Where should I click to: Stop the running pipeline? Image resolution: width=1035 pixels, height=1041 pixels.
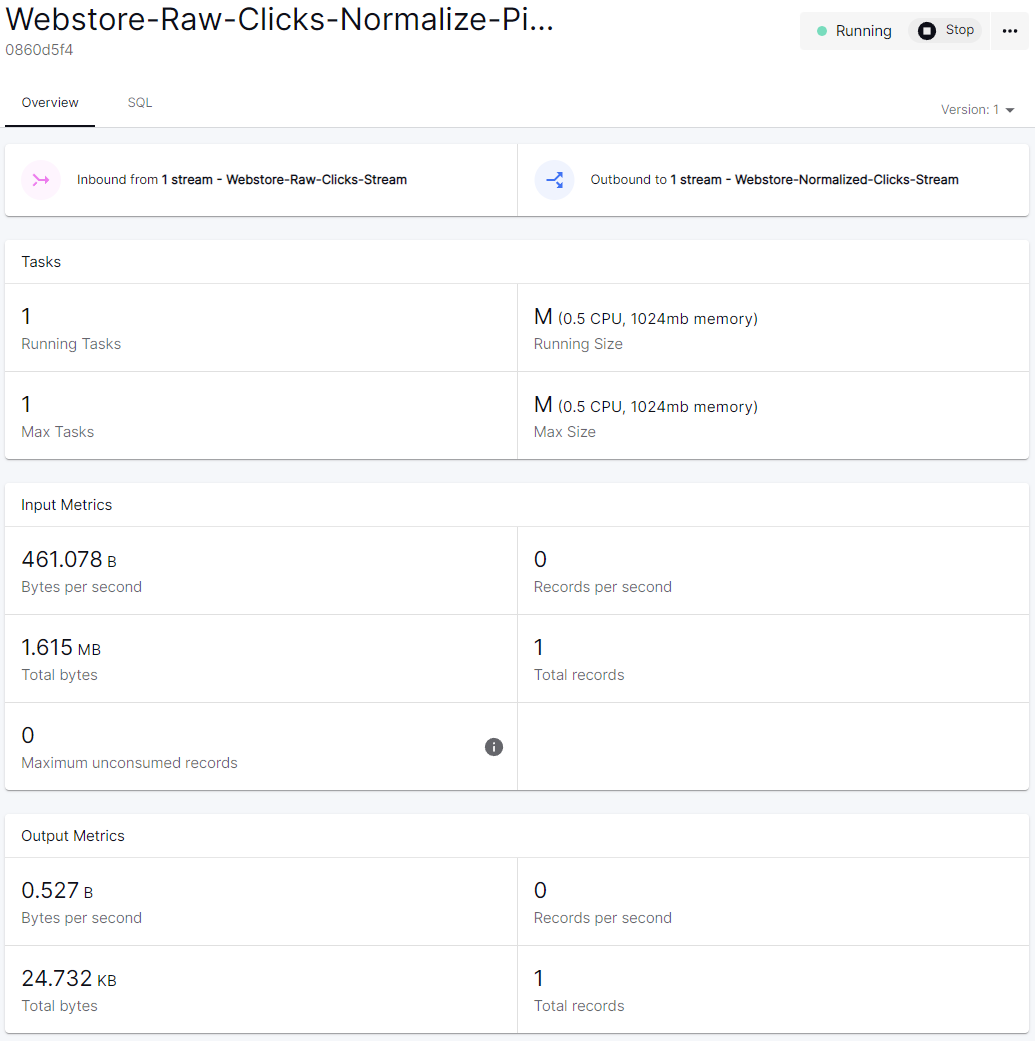[x=946, y=31]
